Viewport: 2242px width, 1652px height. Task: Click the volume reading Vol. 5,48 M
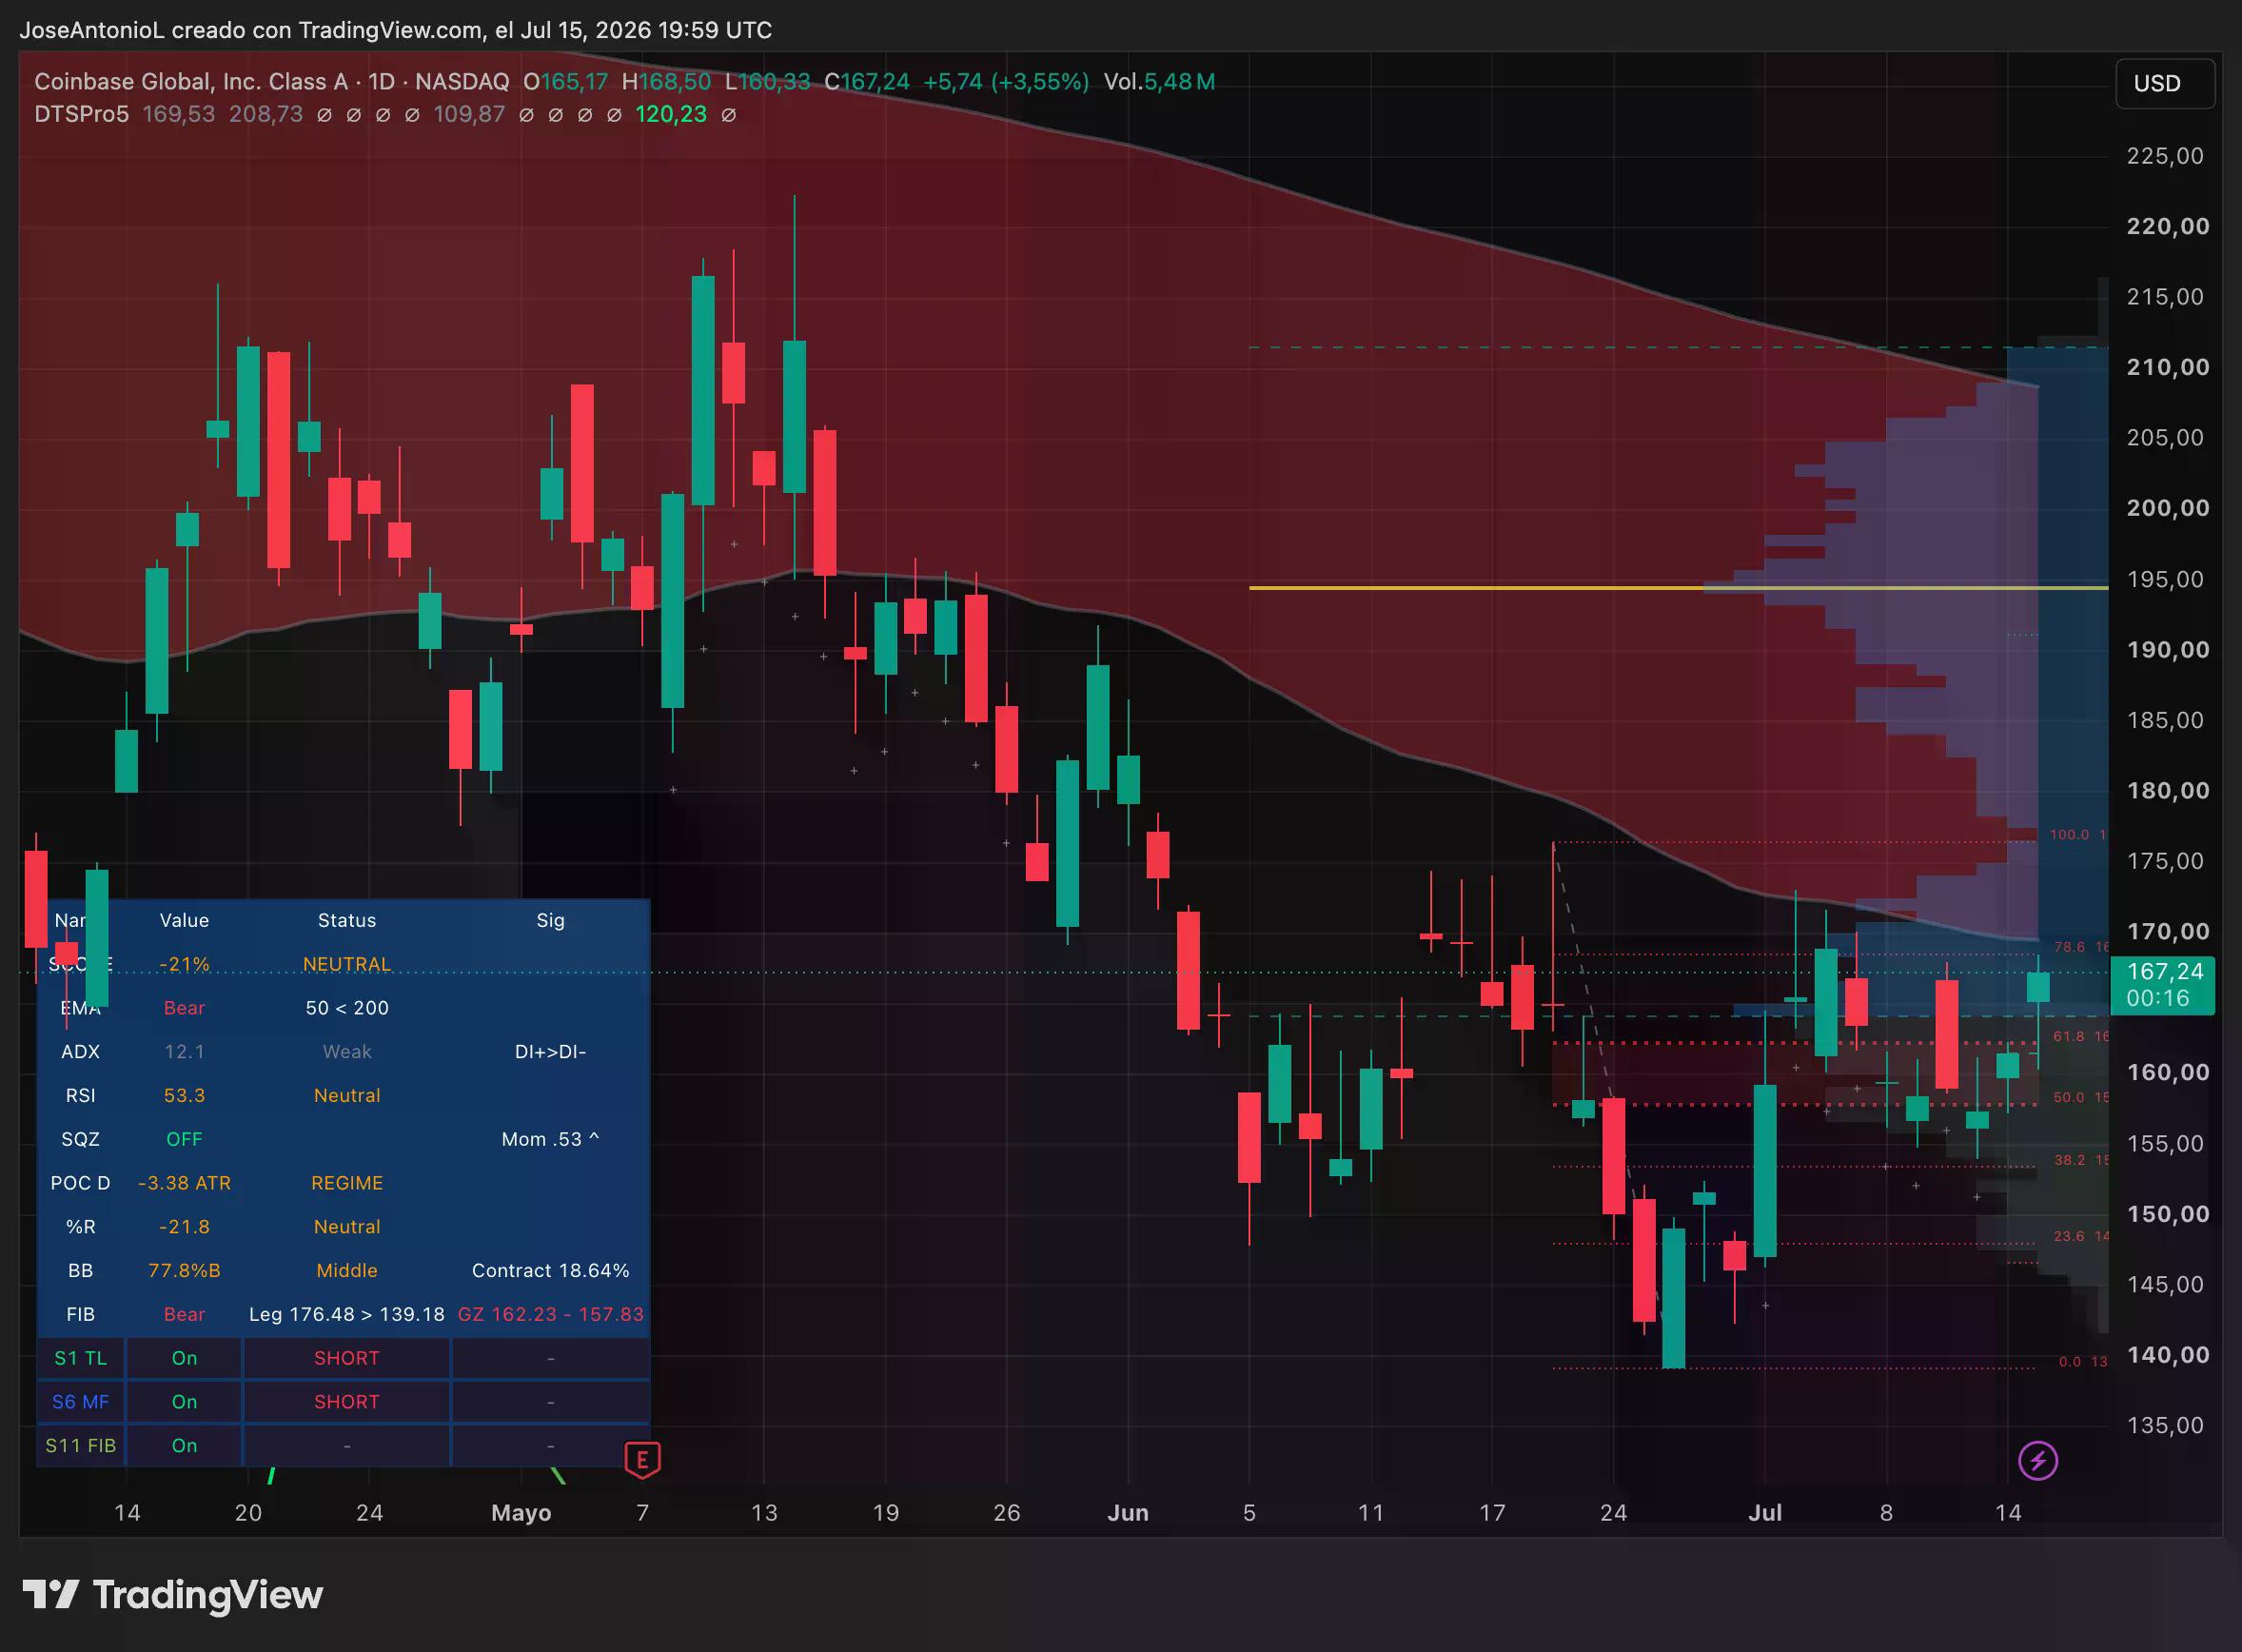point(1159,82)
